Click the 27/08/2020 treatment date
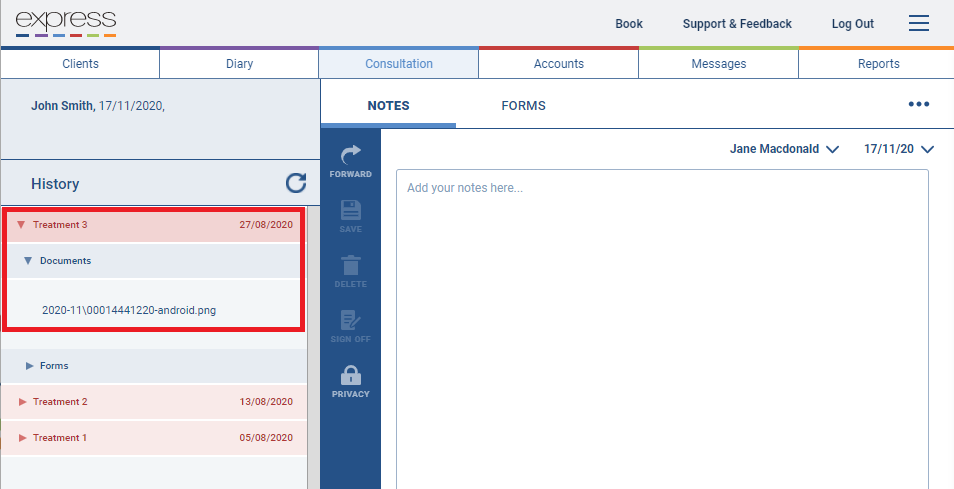 [266, 225]
